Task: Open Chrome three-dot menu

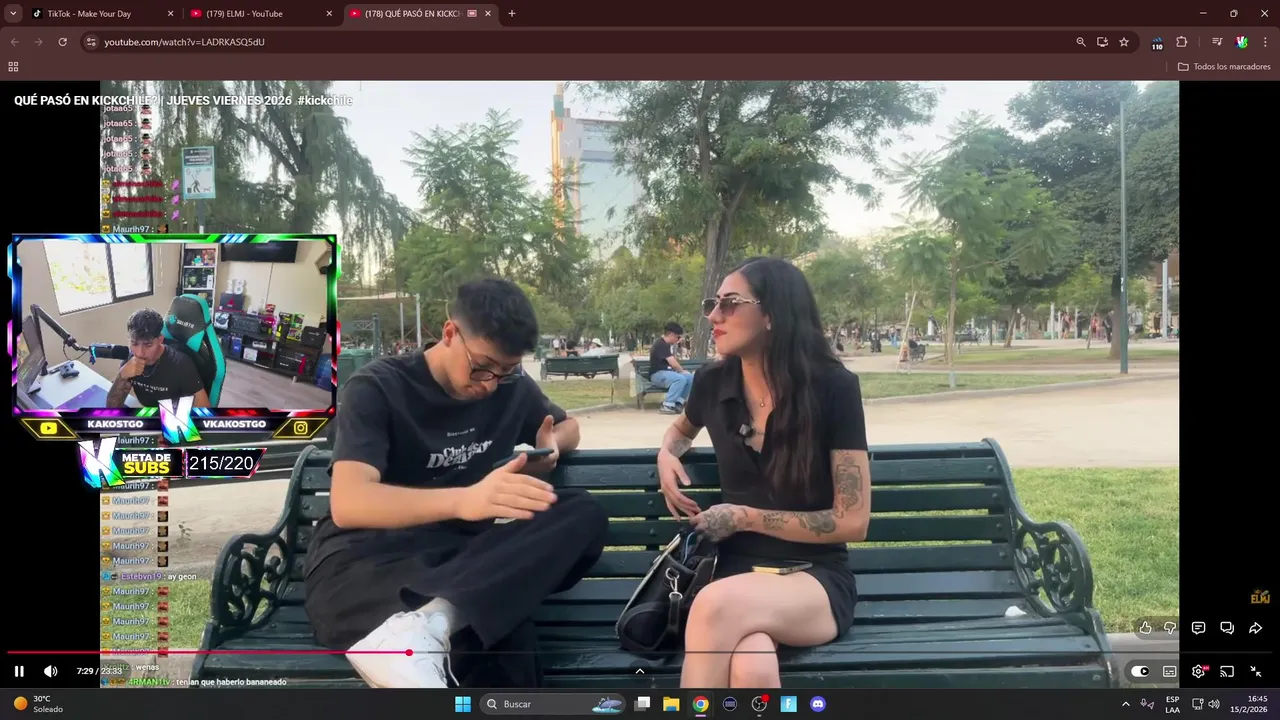Action: pos(1265,42)
